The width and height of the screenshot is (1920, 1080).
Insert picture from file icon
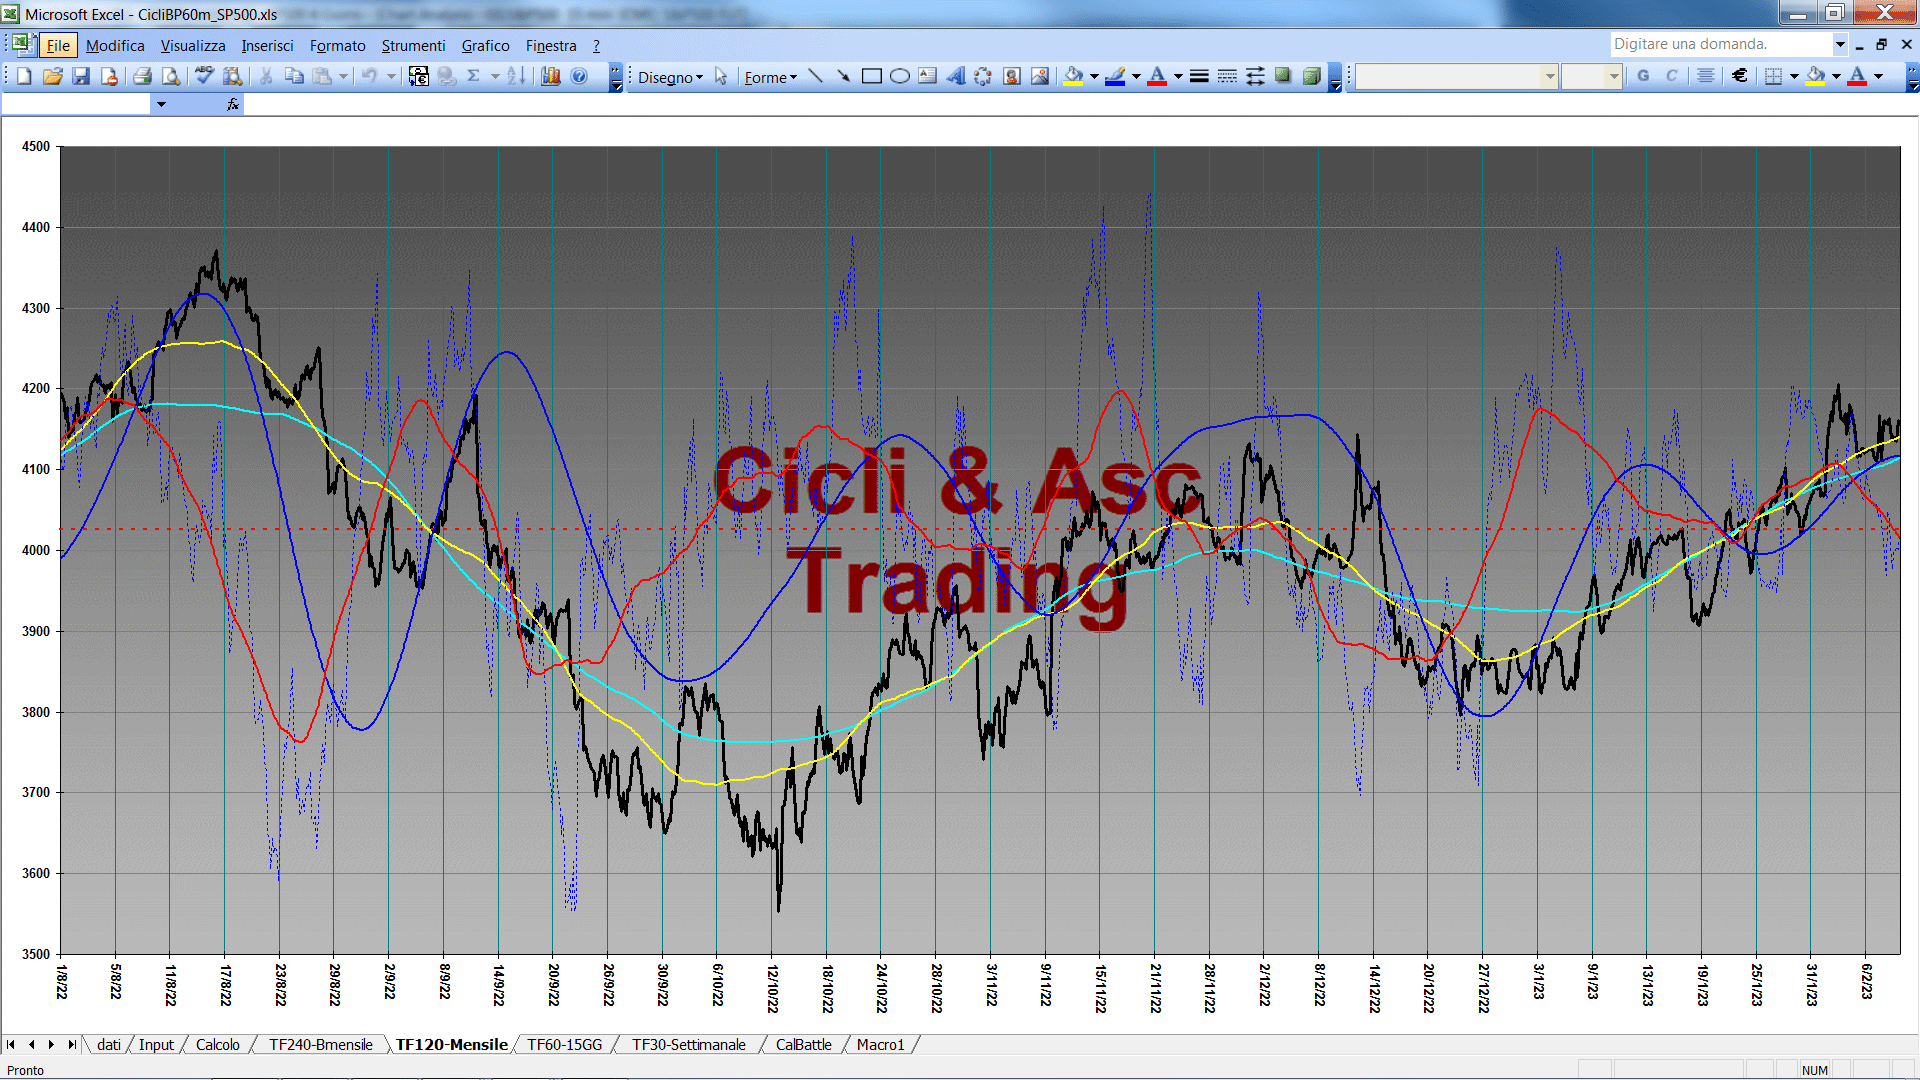(x=1040, y=76)
